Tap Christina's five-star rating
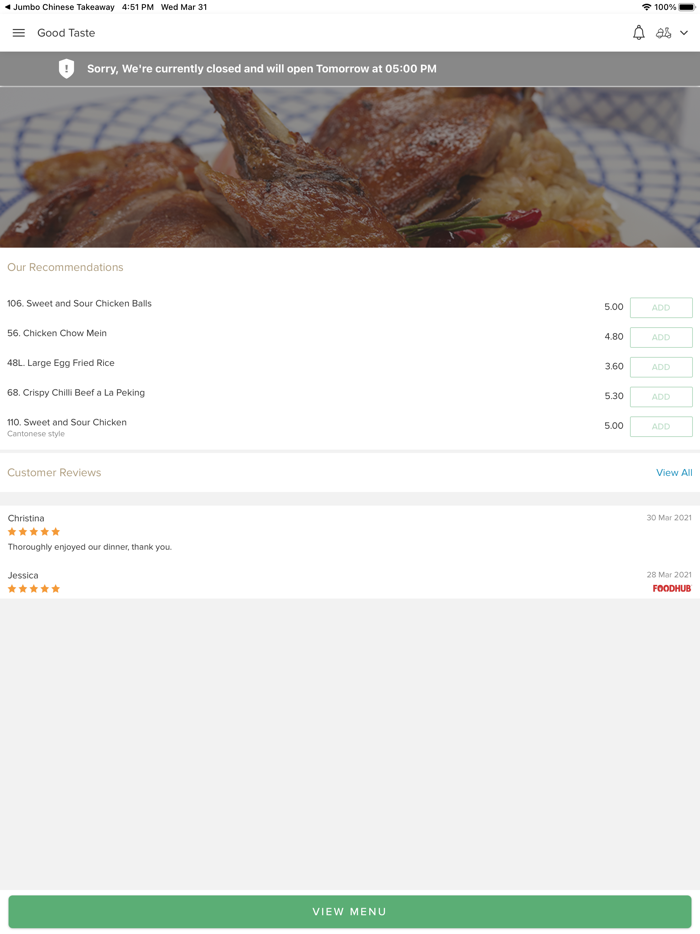 tap(34, 532)
